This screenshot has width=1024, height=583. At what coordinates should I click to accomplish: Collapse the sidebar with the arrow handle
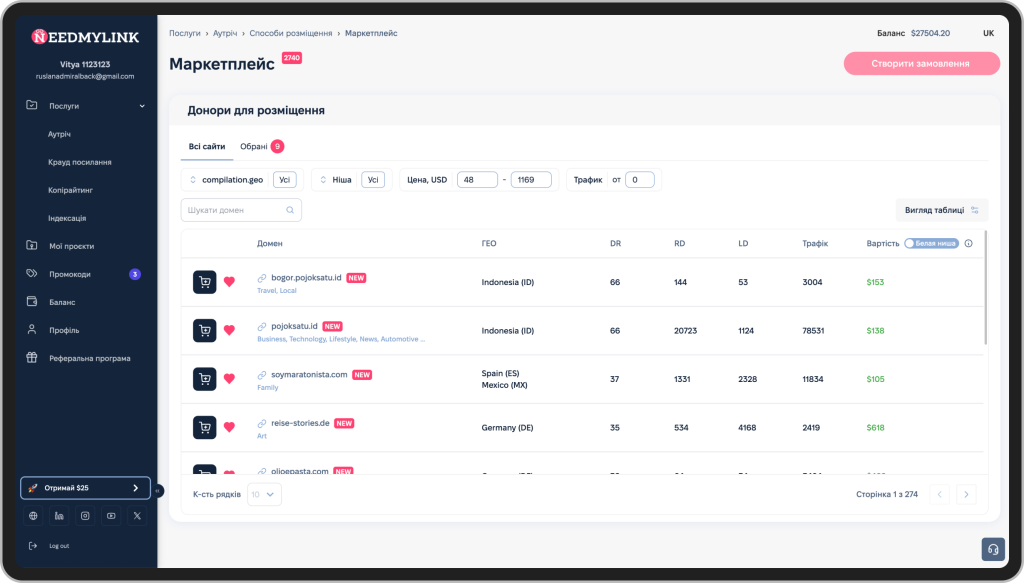pos(157,490)
